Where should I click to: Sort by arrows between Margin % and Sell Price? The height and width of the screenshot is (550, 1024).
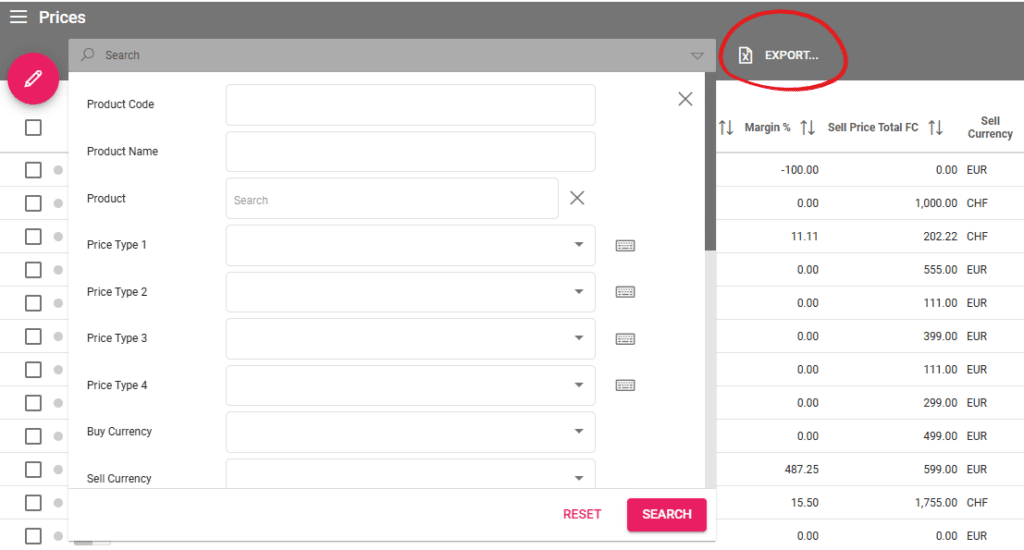(x=807, y=127)
